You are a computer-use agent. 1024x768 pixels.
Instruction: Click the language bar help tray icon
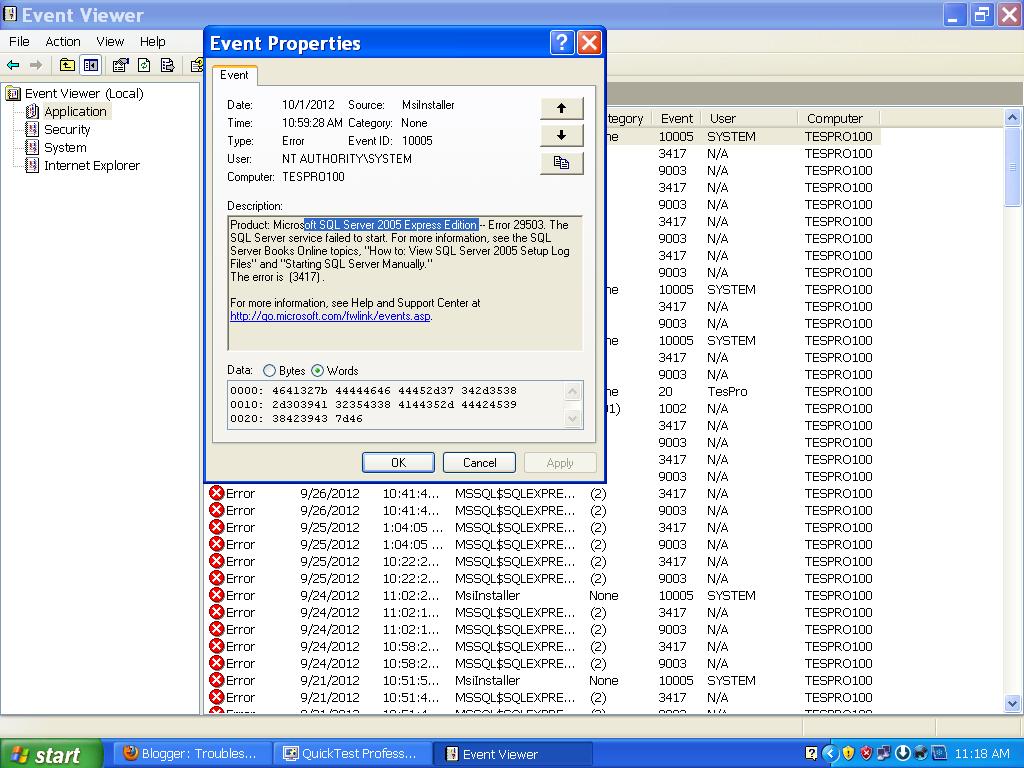[811, 753]
